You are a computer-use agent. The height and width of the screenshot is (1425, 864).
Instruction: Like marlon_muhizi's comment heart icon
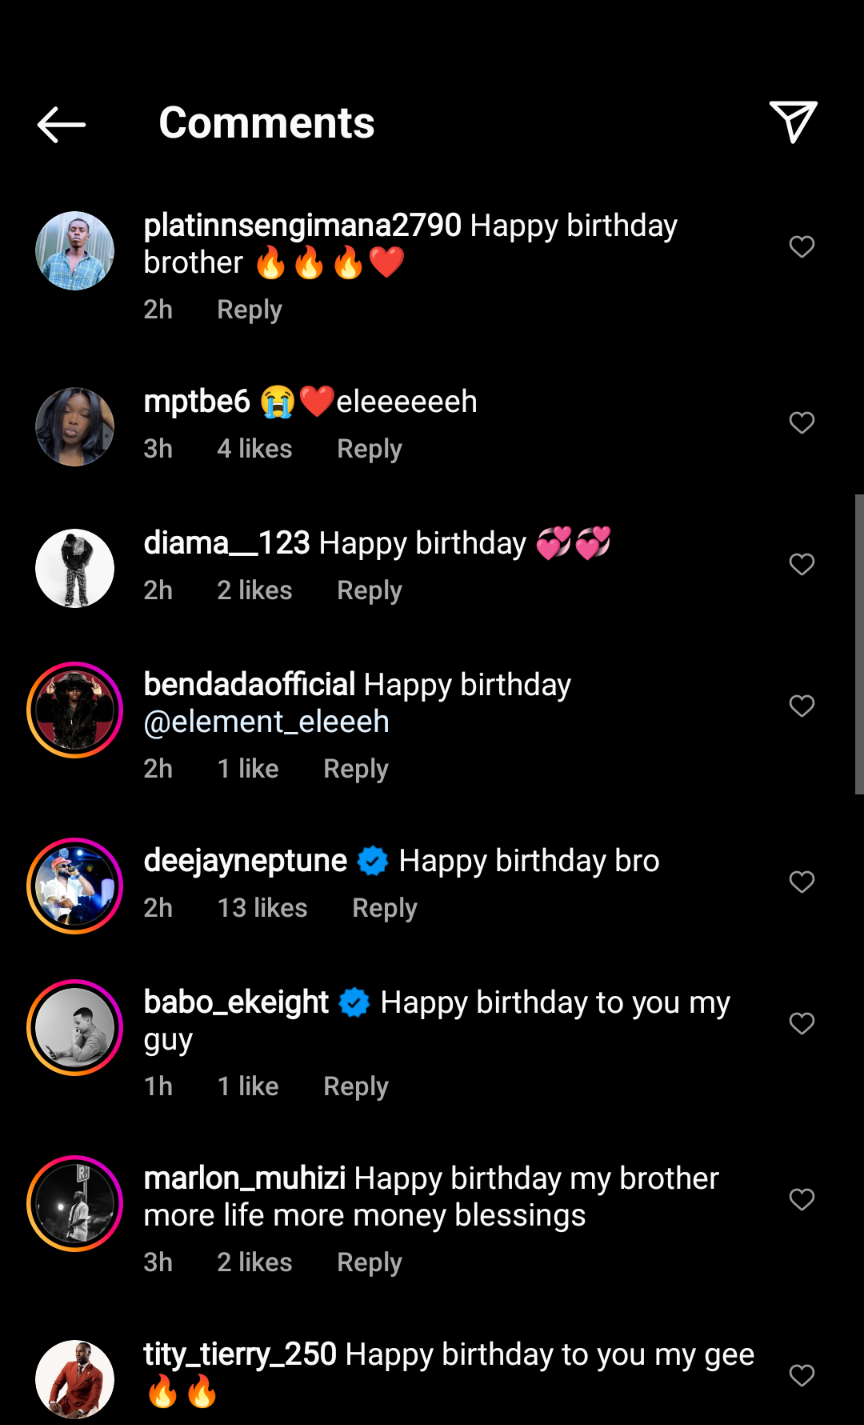802,1199
